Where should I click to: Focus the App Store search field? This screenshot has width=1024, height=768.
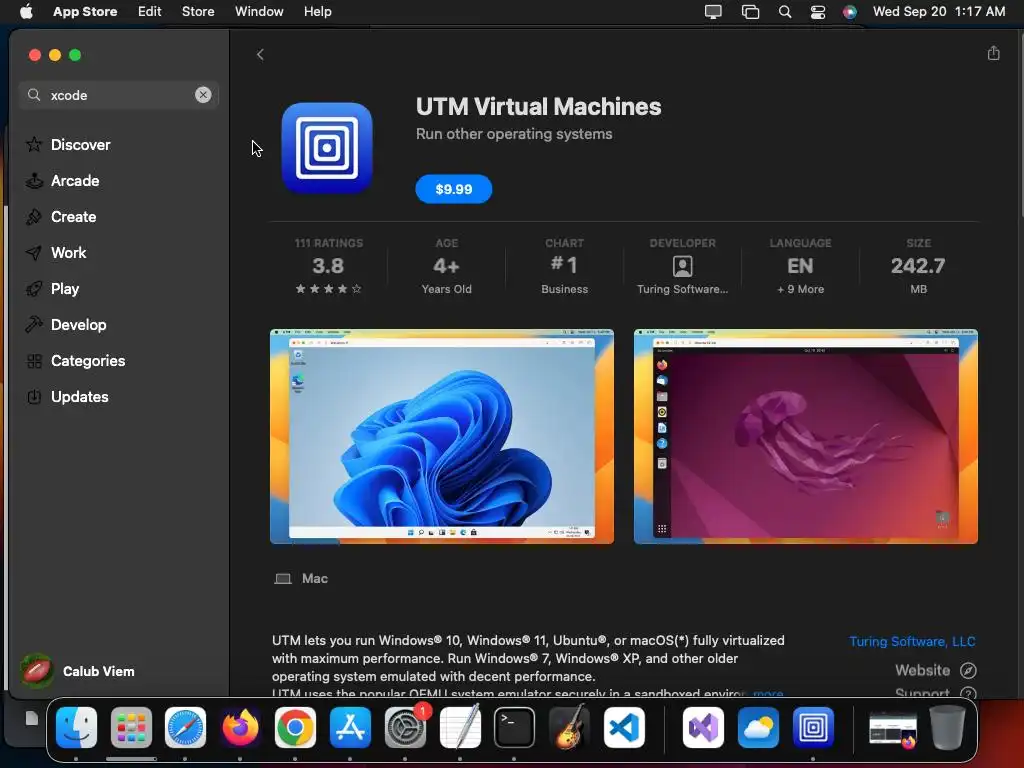tap(118, 95)
